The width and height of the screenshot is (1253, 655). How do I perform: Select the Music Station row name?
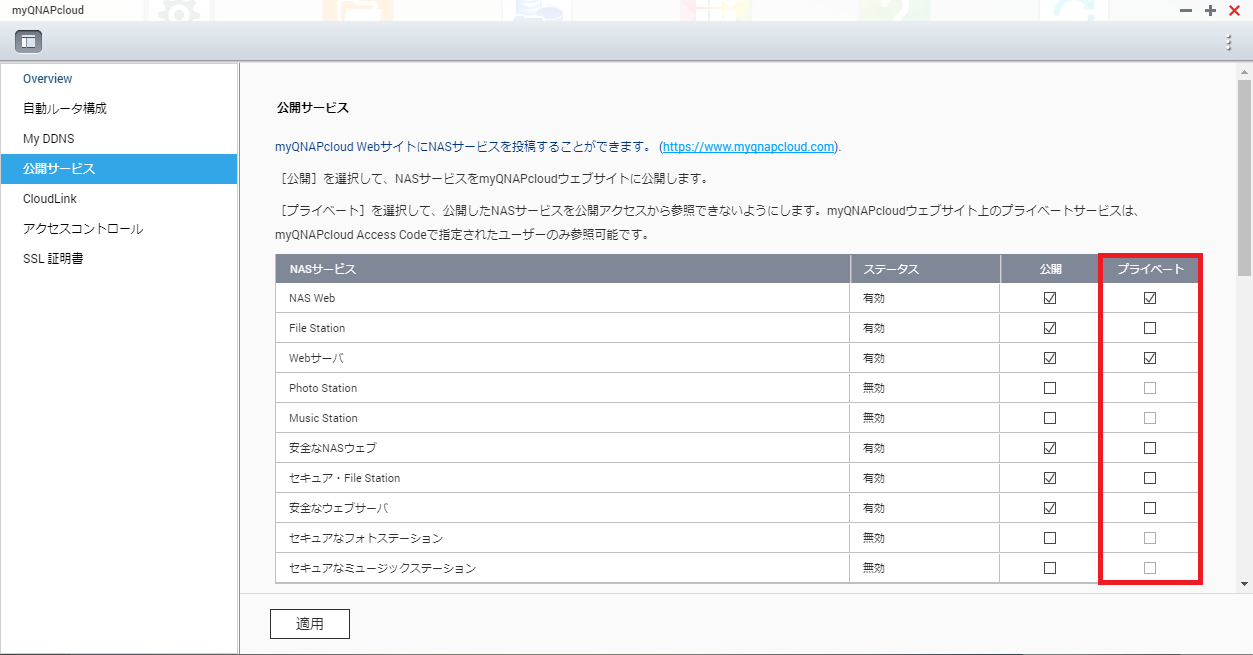323,418
